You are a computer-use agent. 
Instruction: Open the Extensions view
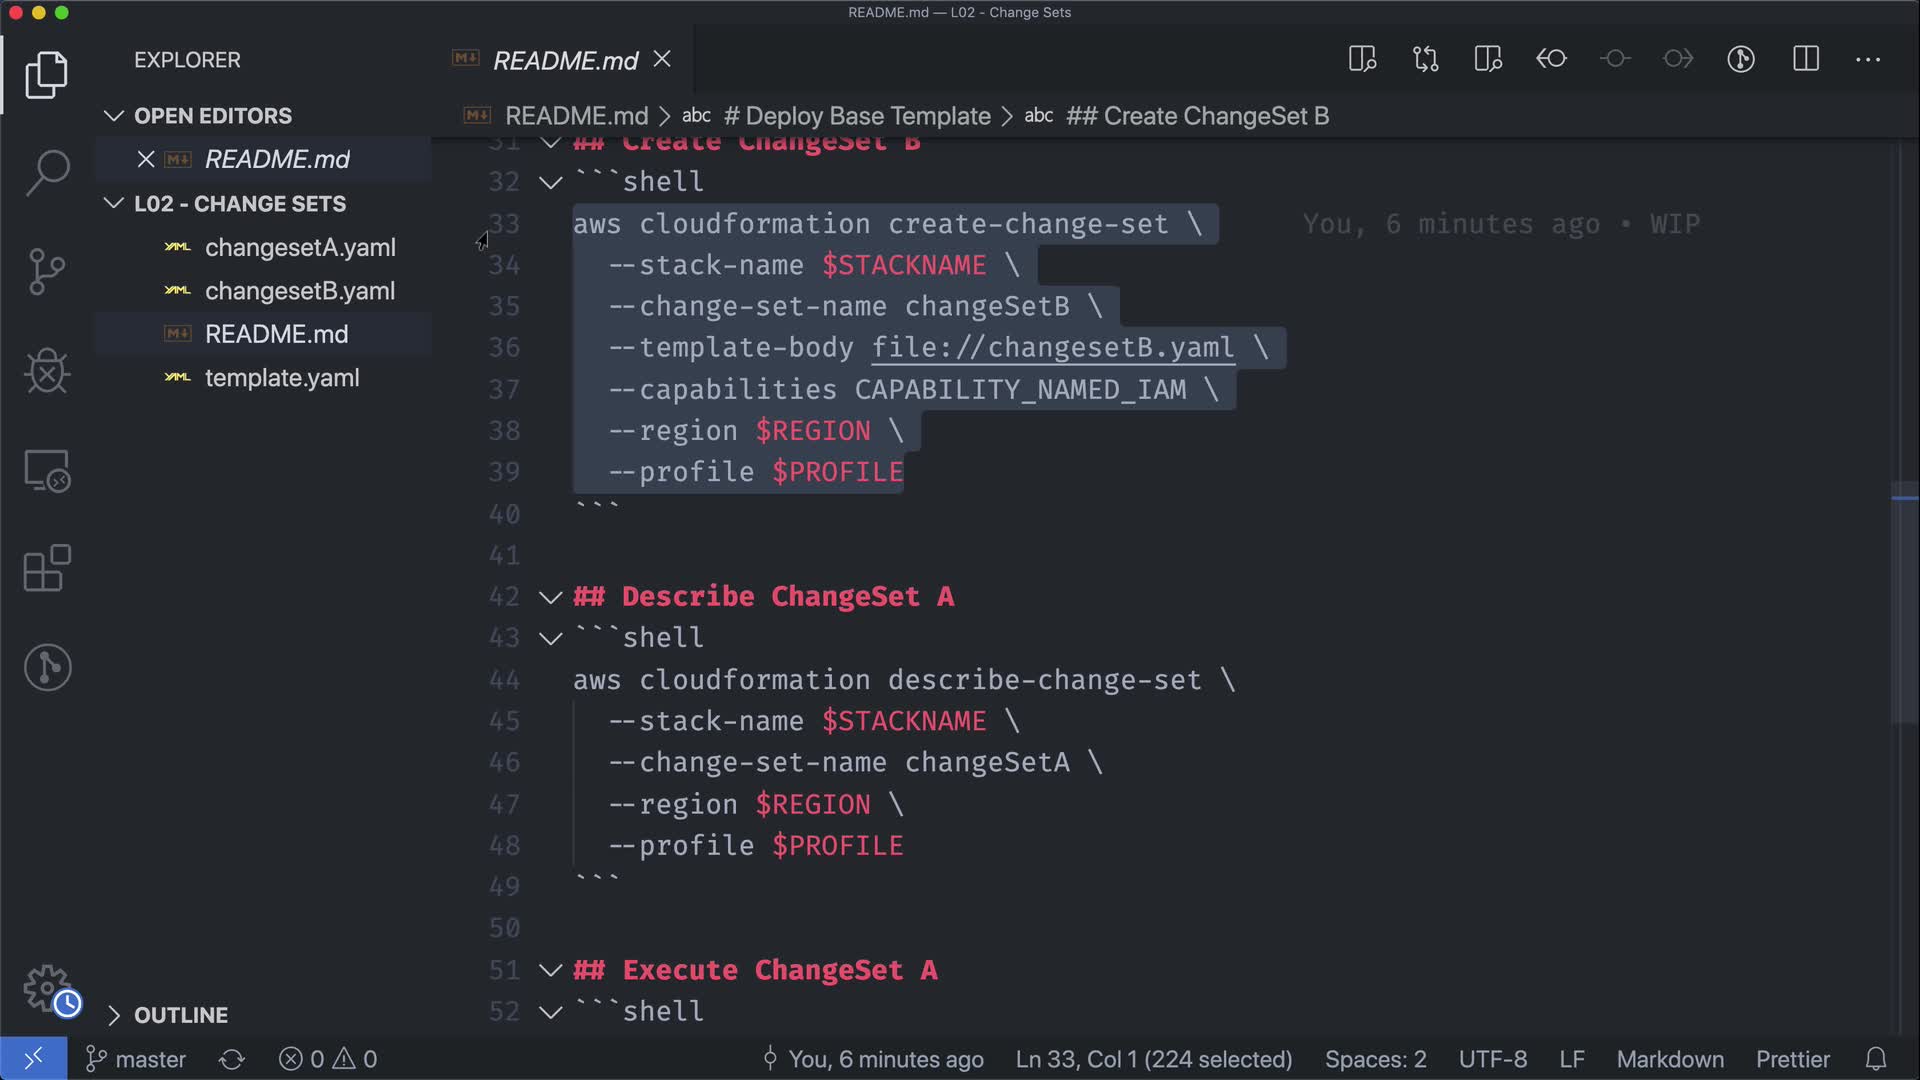point(47,569)
